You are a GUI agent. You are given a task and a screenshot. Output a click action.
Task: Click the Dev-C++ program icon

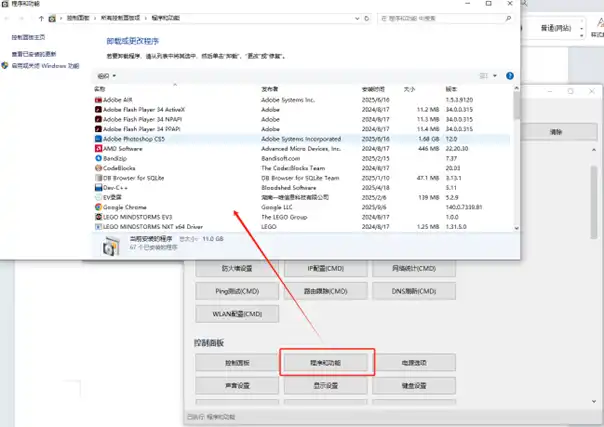(98, 188)
